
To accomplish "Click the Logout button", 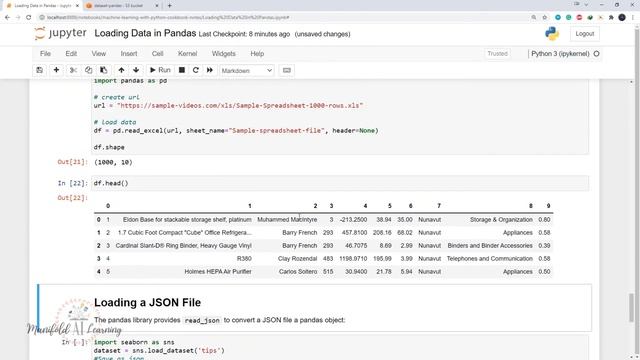I will click(585, 34).
